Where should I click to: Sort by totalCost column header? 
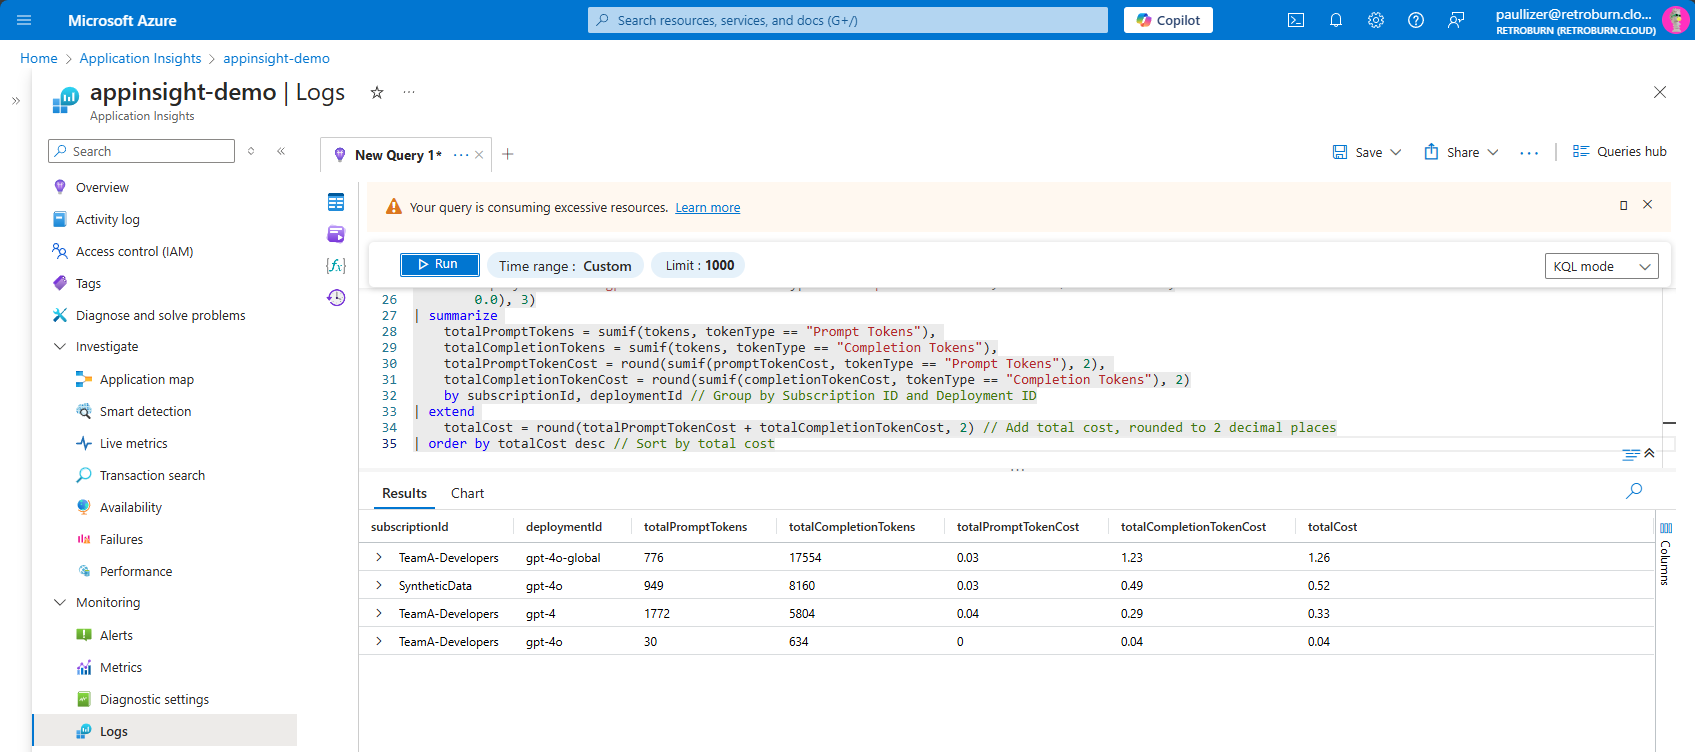coord(1332,527)
